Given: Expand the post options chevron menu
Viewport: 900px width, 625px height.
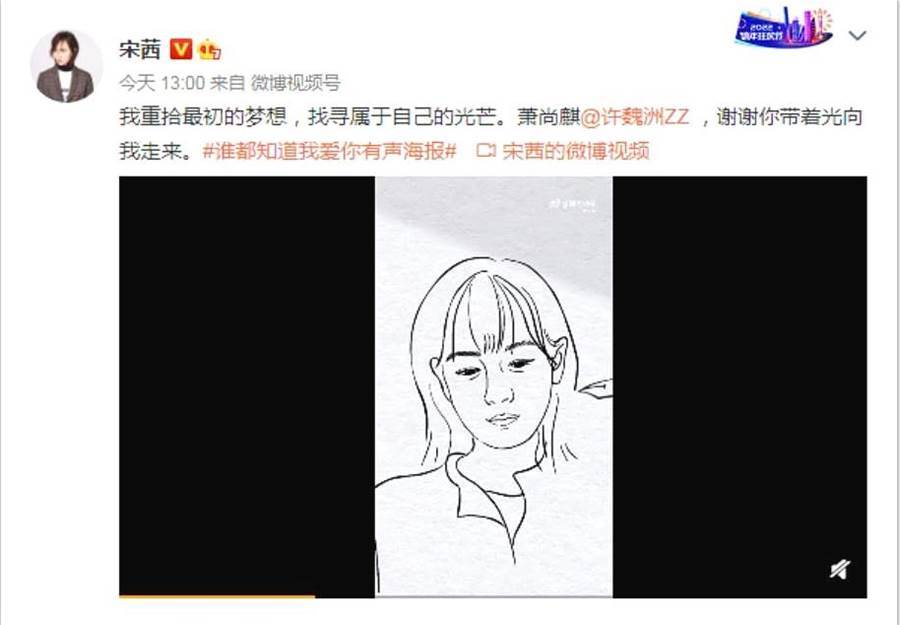Looking at the screenshot, I should click(857, 36).
